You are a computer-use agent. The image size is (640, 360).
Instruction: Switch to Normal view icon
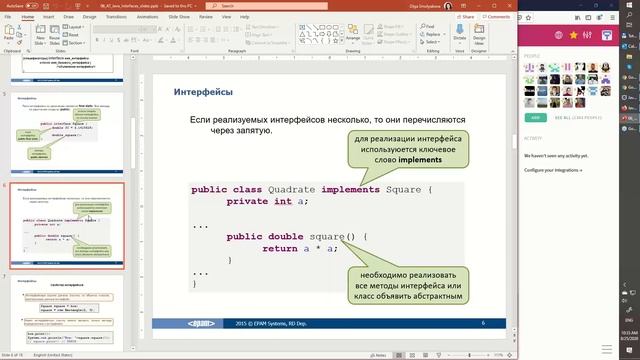click(x=399, y=355)
